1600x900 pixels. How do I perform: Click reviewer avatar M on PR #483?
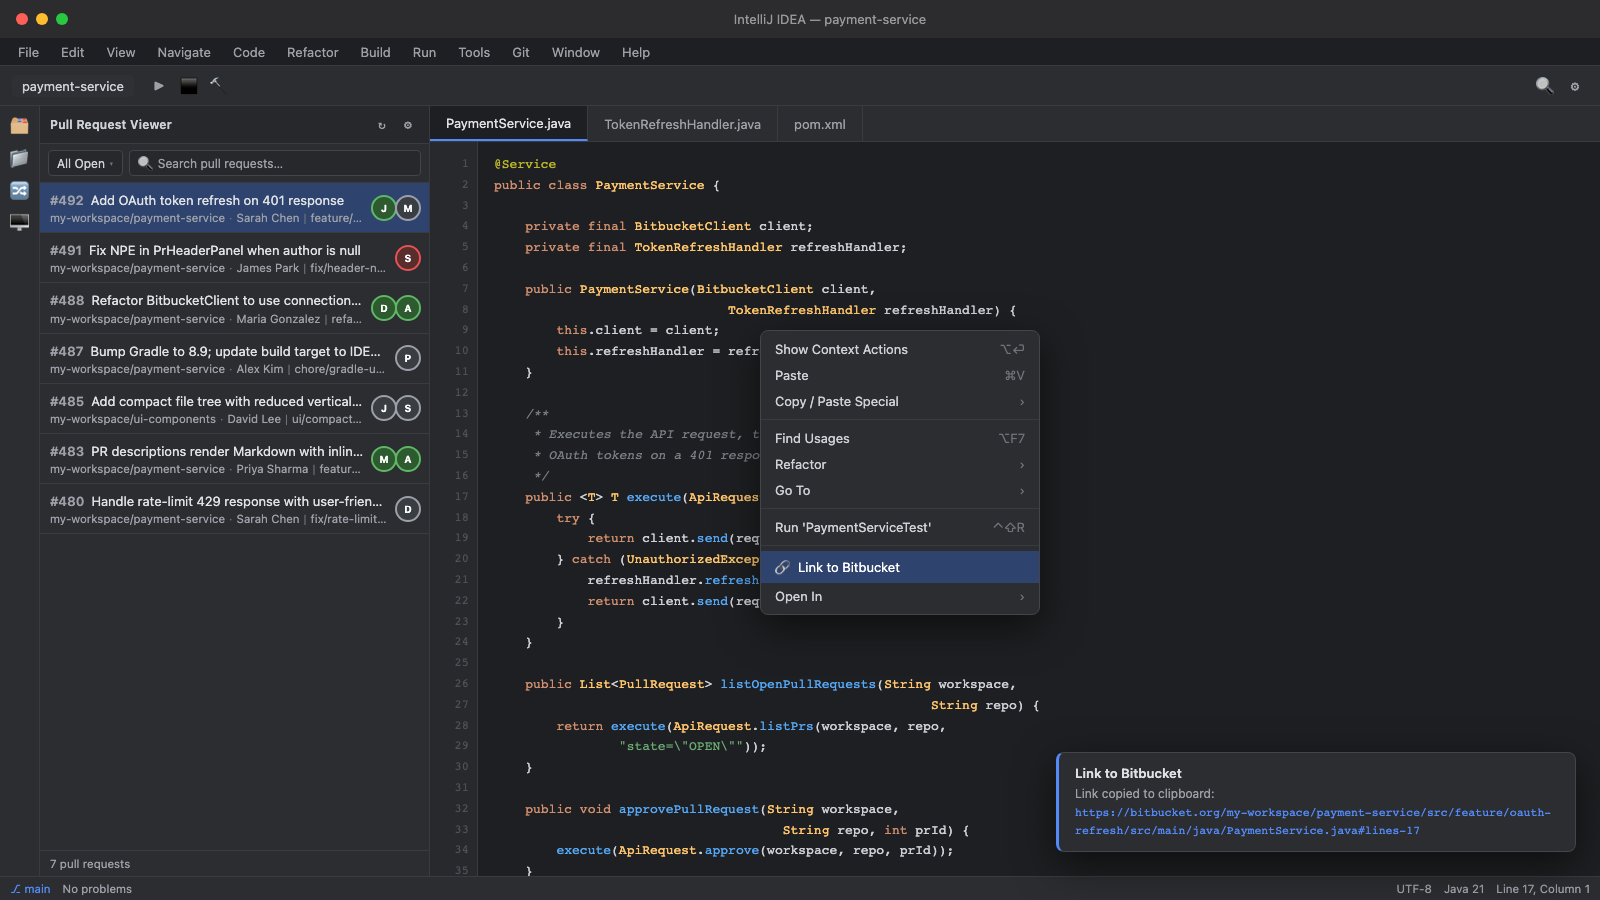point(384,459)
